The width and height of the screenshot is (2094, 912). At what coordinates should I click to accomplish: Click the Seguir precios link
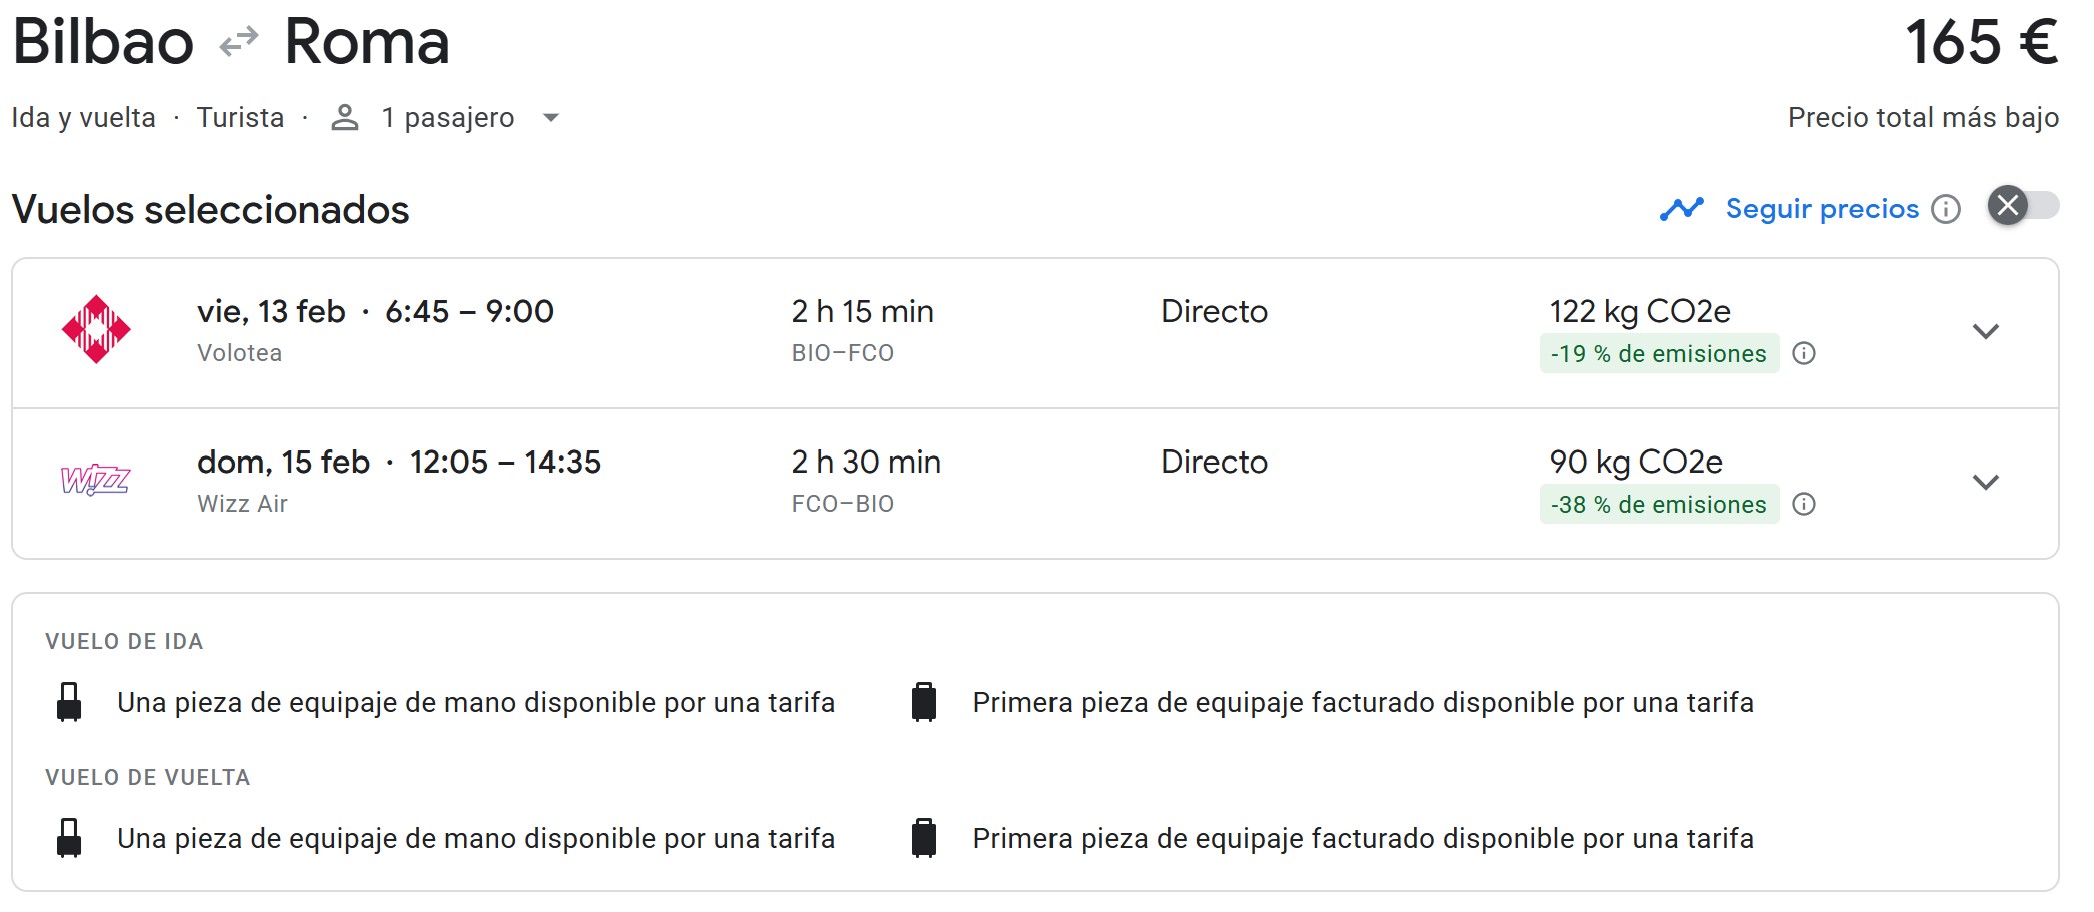point(1822,209)
